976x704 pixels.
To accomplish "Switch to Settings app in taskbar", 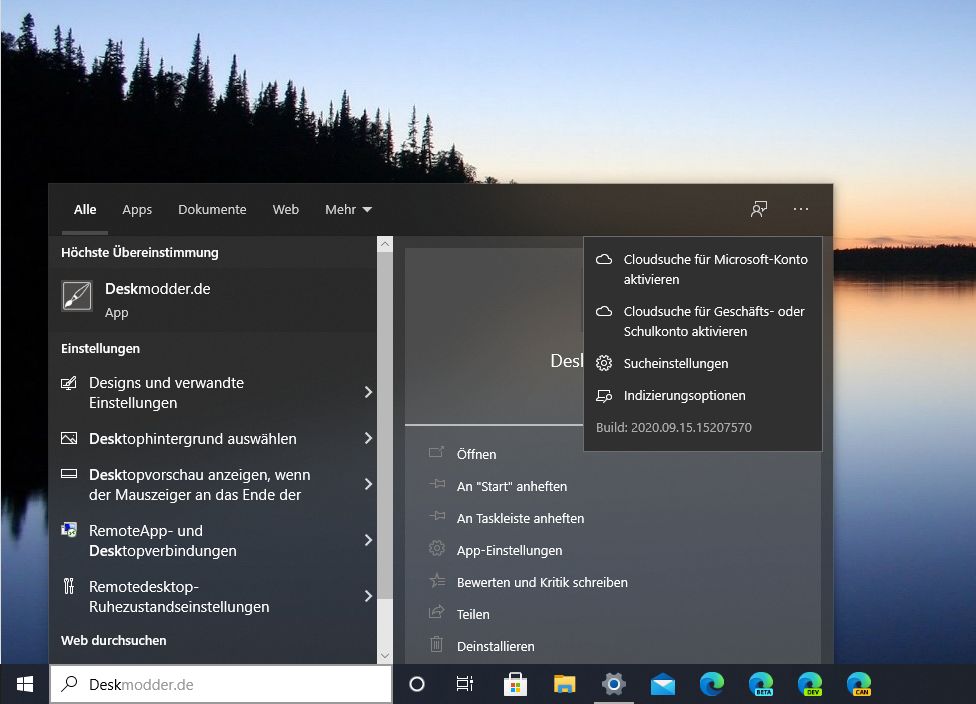I will [614, 684].
